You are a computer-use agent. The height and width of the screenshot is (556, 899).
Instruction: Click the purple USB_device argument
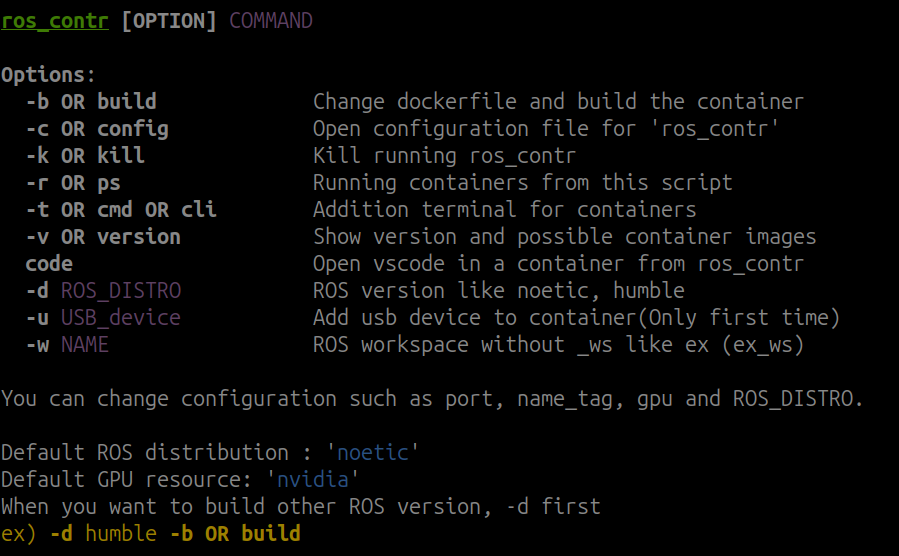pyautogui.click(x=121, y=318)
